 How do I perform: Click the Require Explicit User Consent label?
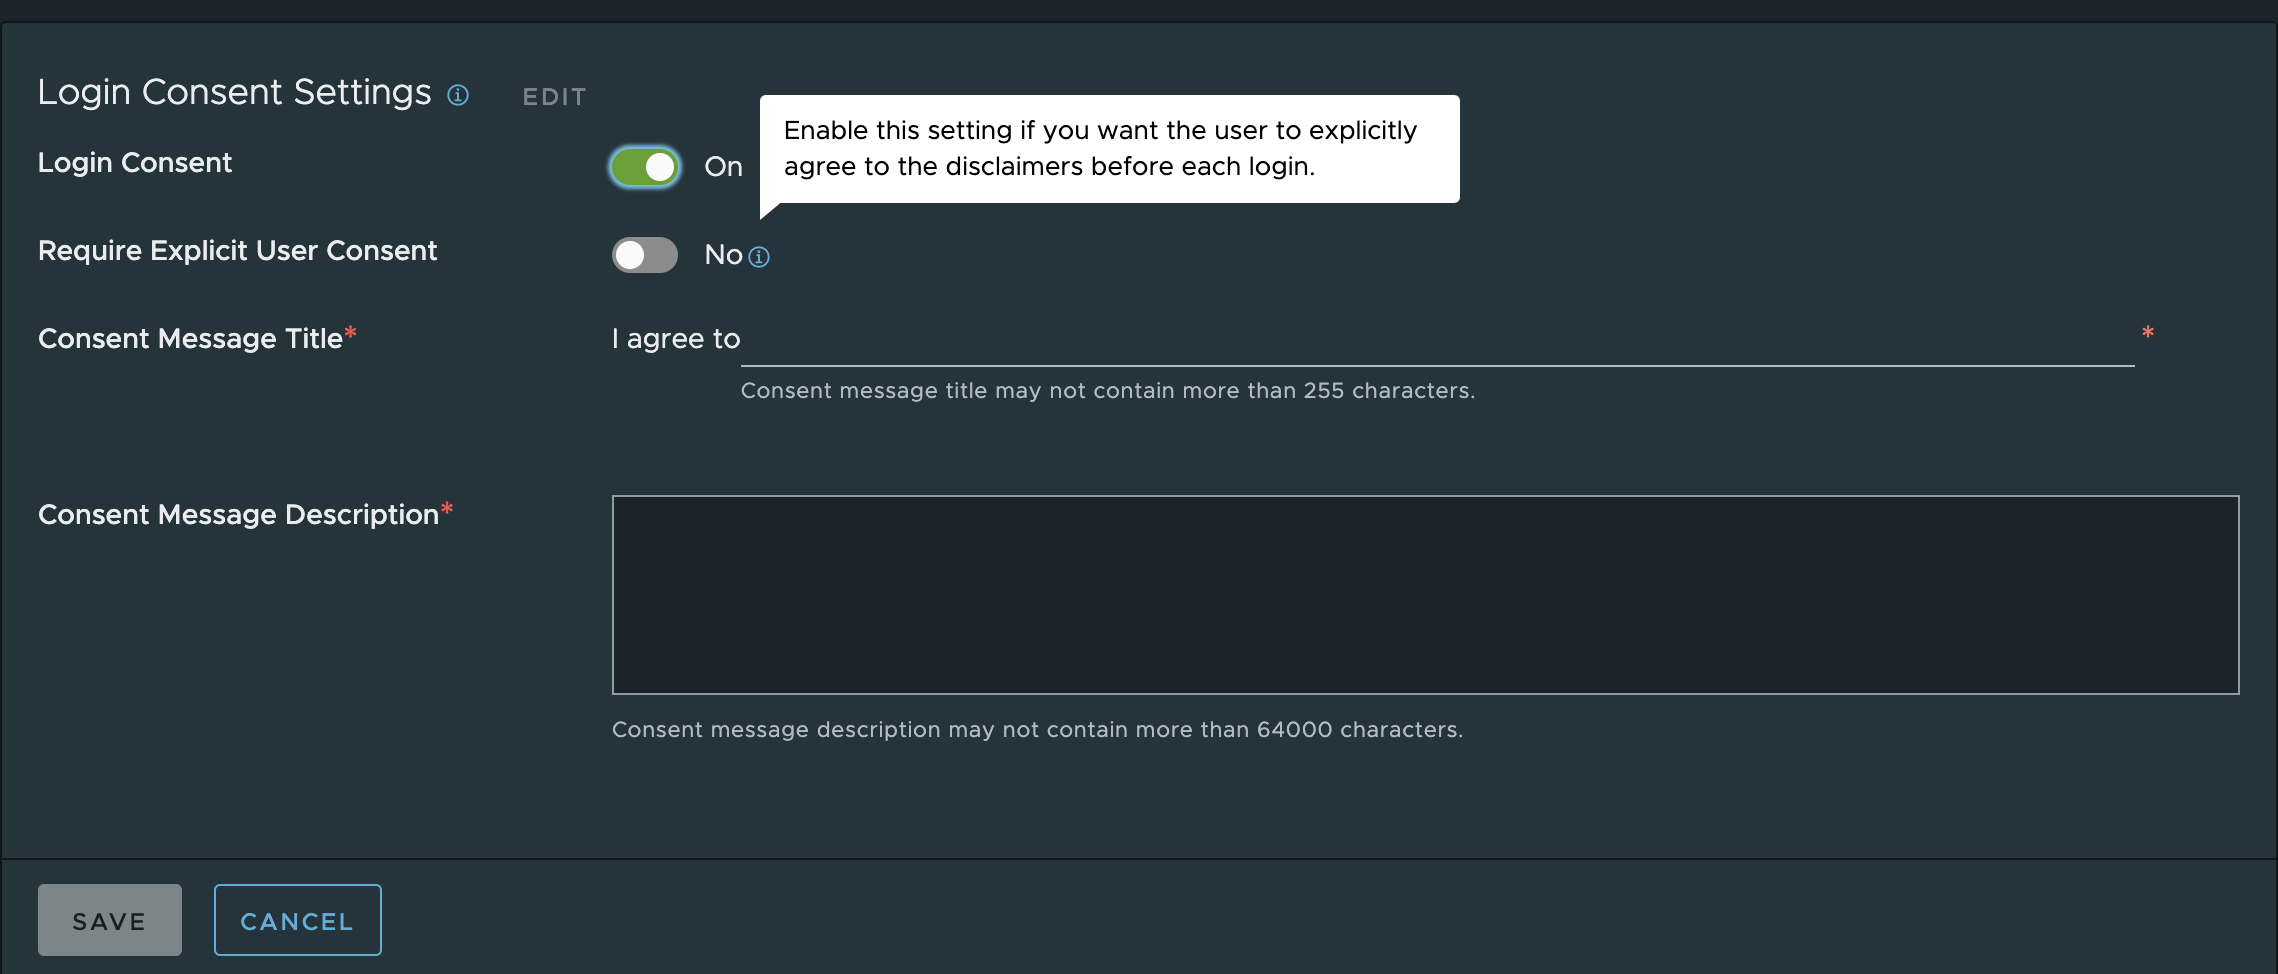point(237,251)
